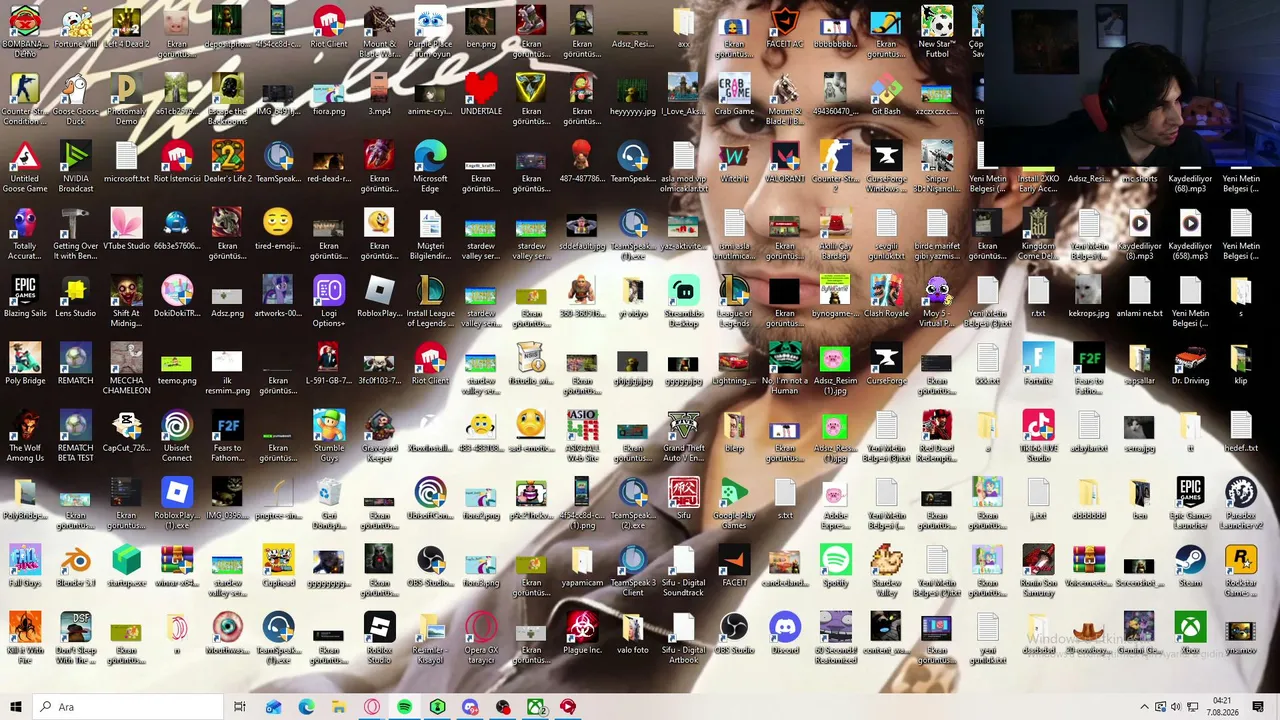Open Task View from the taskbar

click(240, 707)
